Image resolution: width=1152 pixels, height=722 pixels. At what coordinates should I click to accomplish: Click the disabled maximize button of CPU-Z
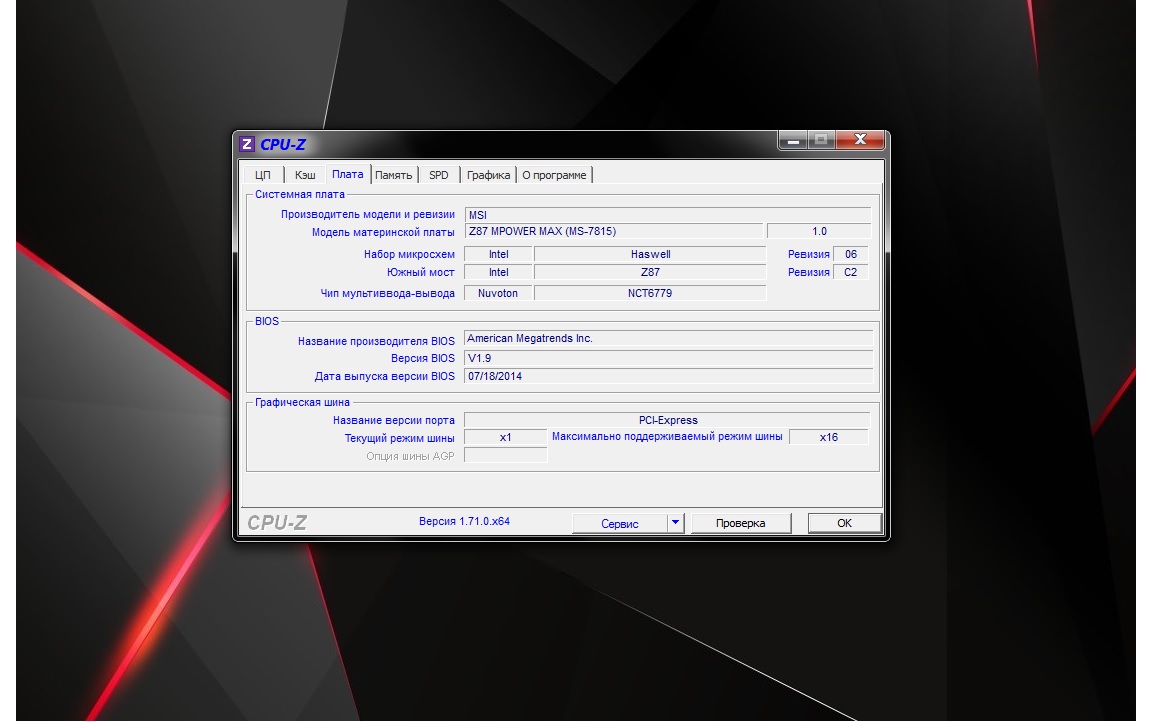[821, 140]
